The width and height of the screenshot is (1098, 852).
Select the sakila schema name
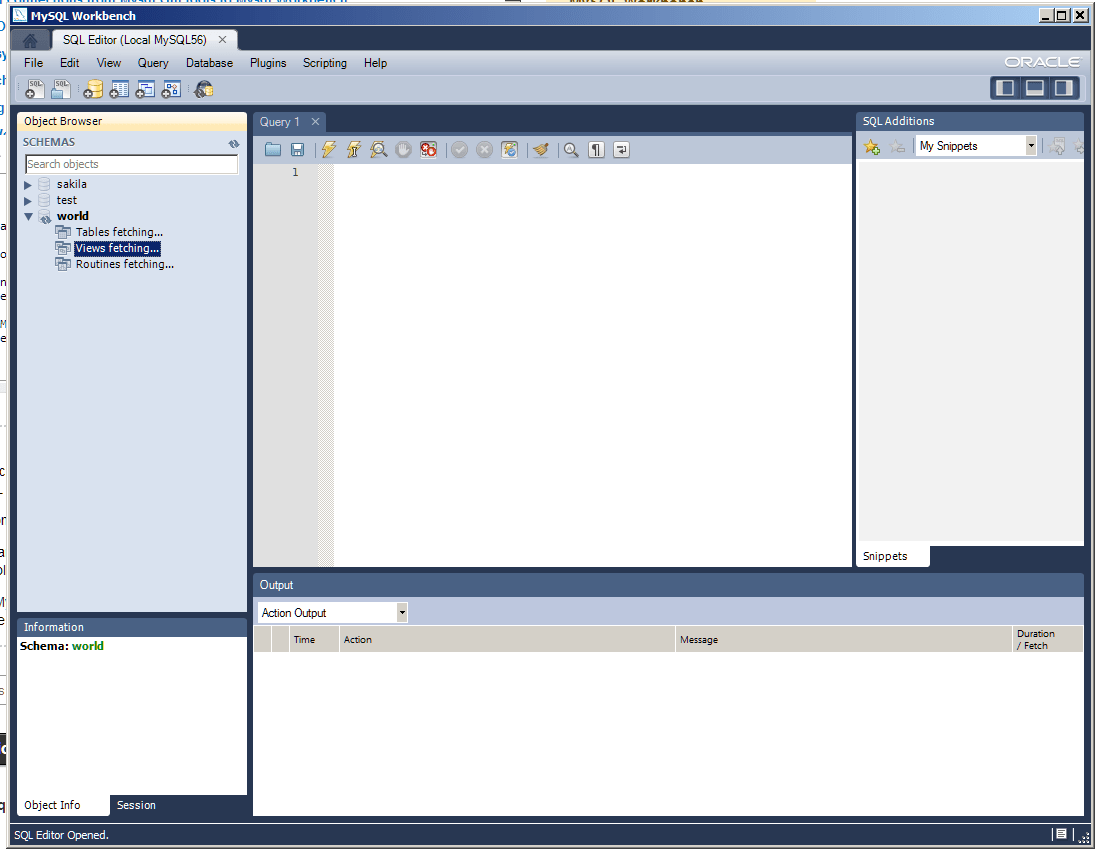tap(72, 184)
